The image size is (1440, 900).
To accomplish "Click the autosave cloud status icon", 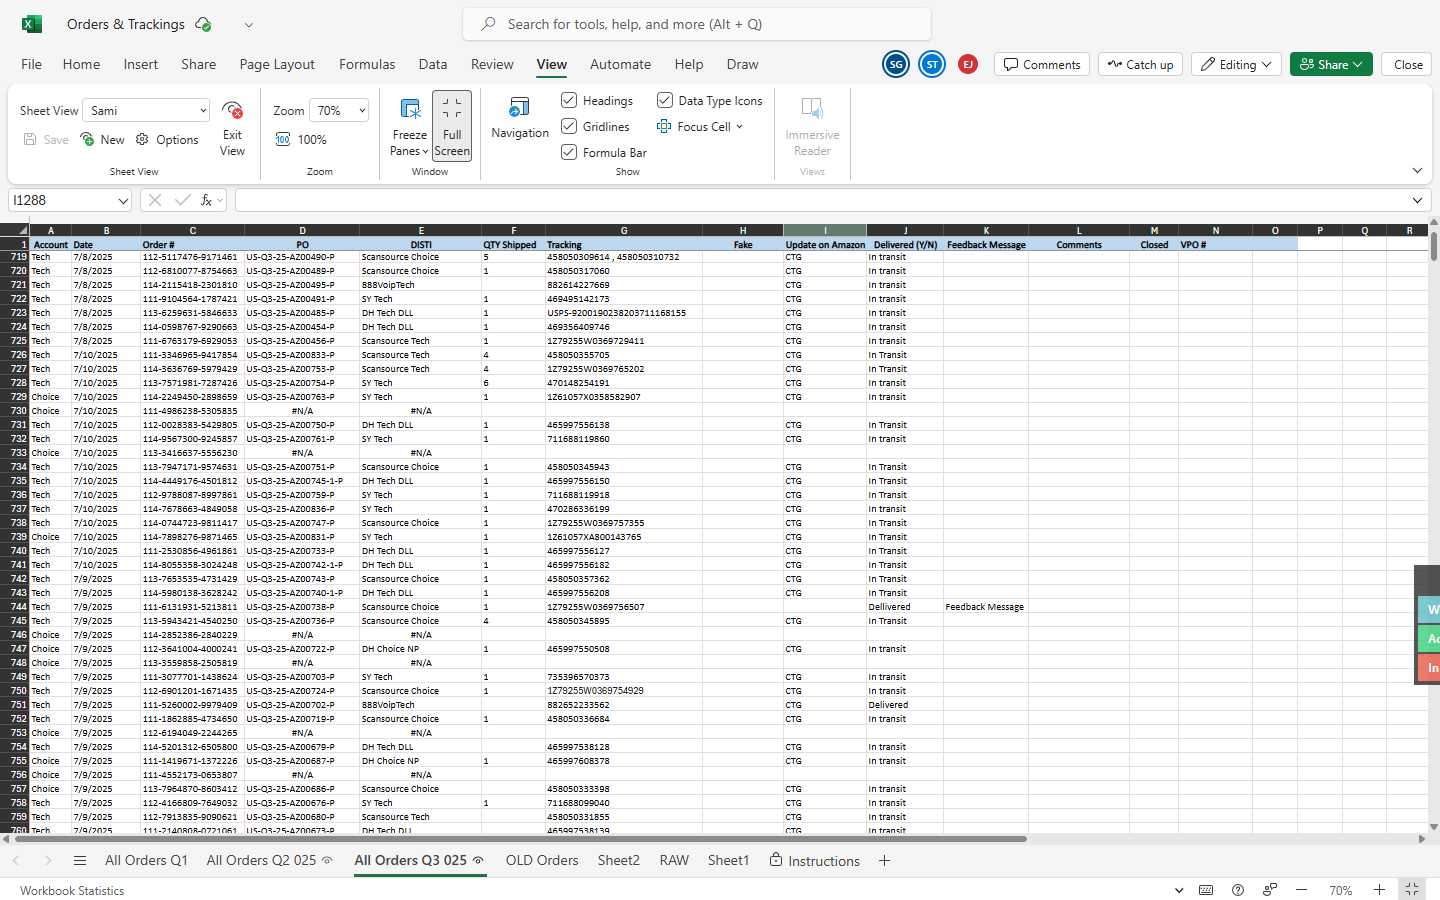I will 203,24.
